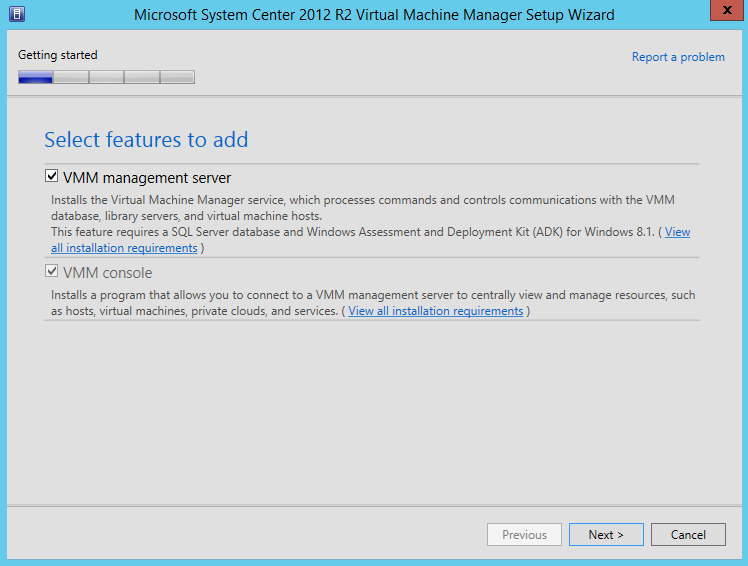
Task: Toggle the VMM console checkbox
Action: tap(52, 271)
